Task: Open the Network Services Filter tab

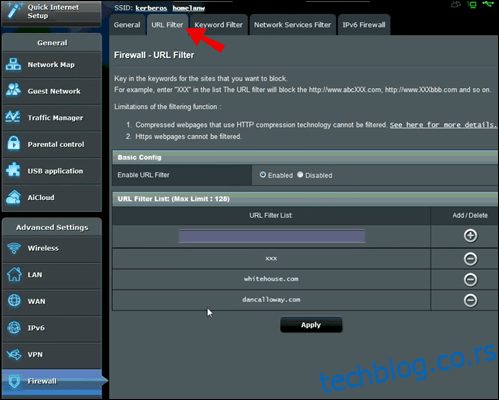Action: coord(292,25)
